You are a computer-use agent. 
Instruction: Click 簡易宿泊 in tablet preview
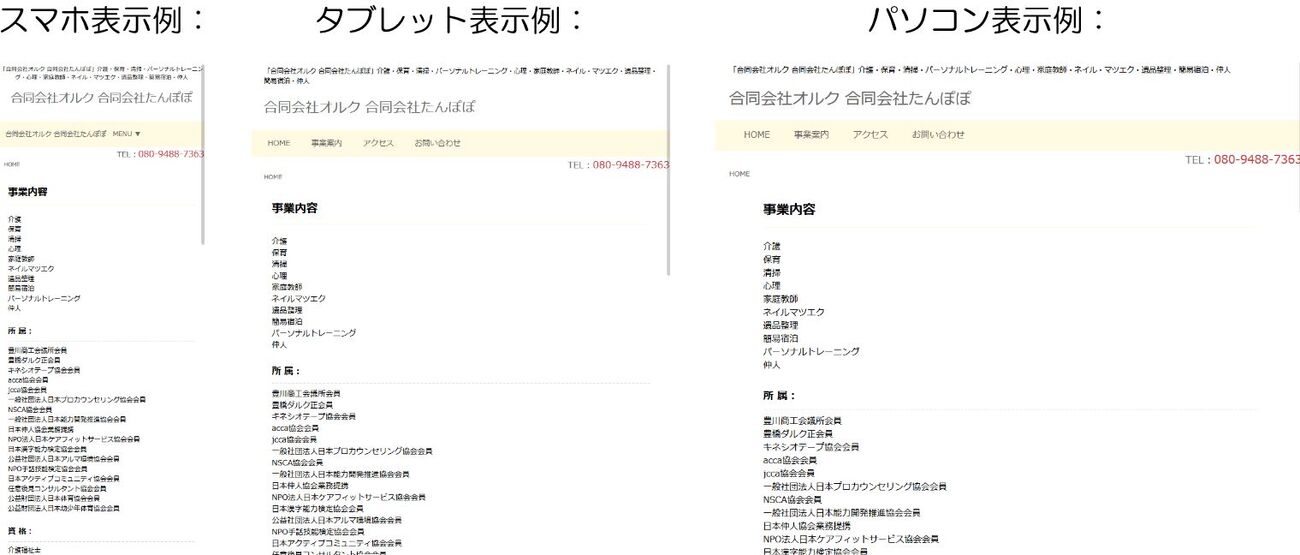[x=286, y=321]
